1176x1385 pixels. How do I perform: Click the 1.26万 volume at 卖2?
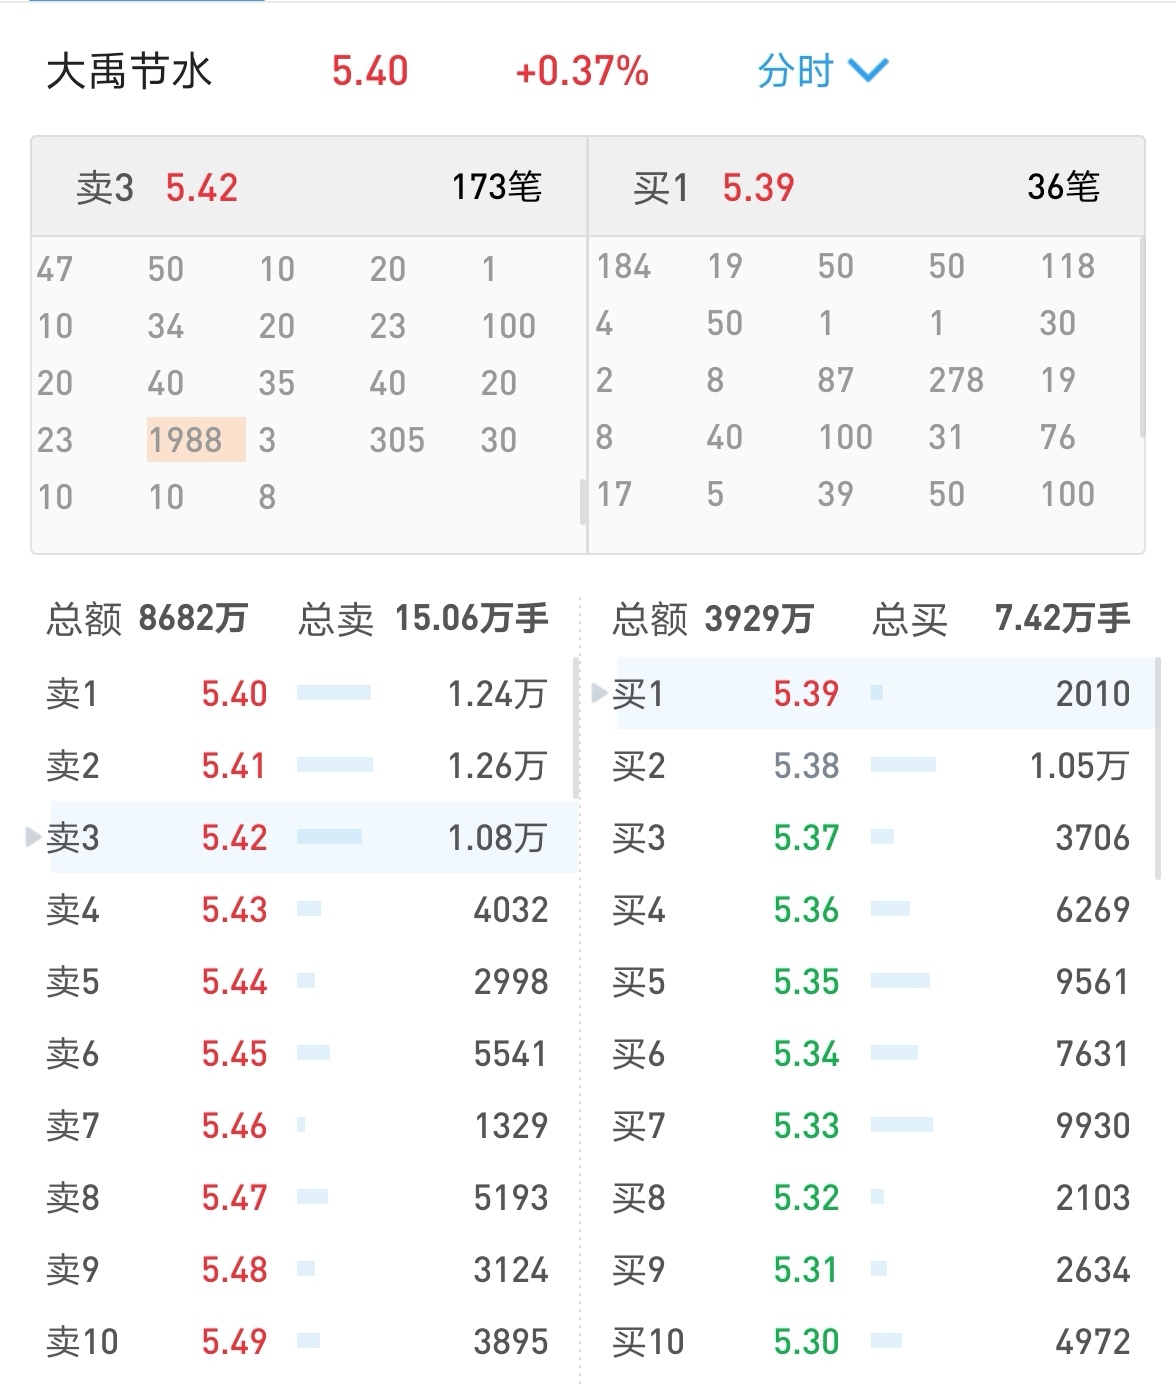tap(497, 766)
